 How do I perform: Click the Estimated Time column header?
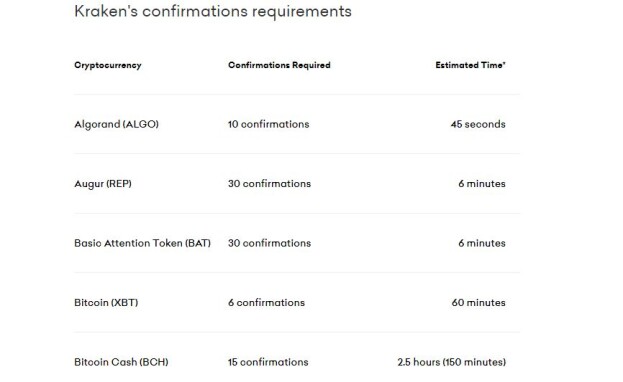point(470,65)
